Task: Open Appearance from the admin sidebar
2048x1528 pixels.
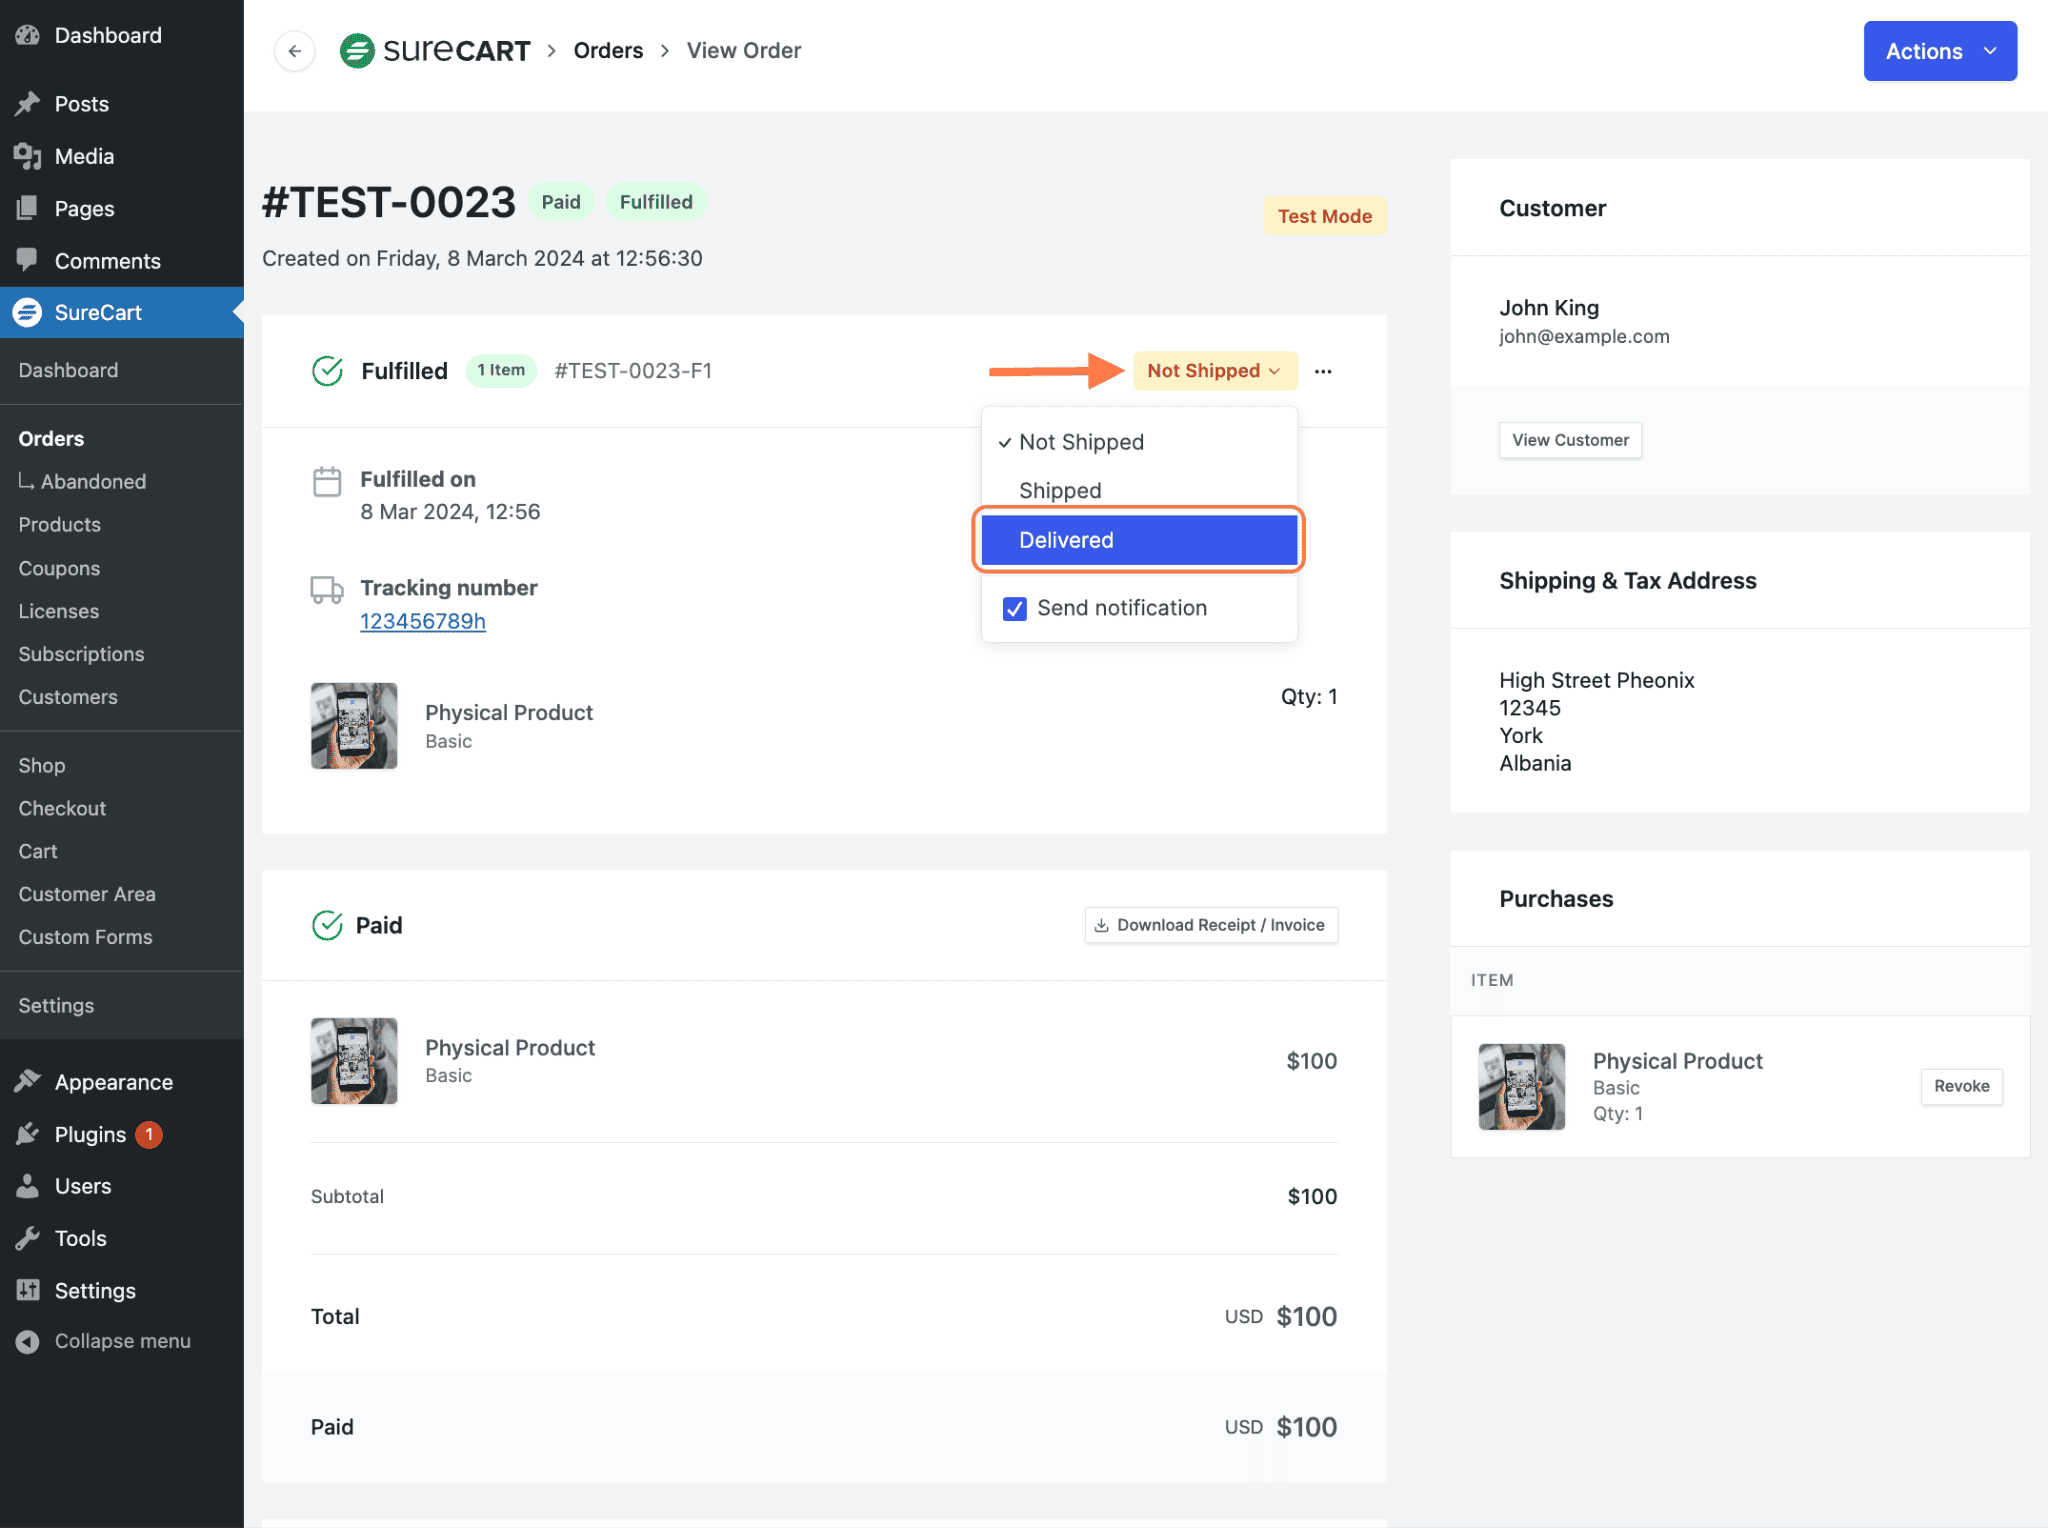Action: point(113,1081)
